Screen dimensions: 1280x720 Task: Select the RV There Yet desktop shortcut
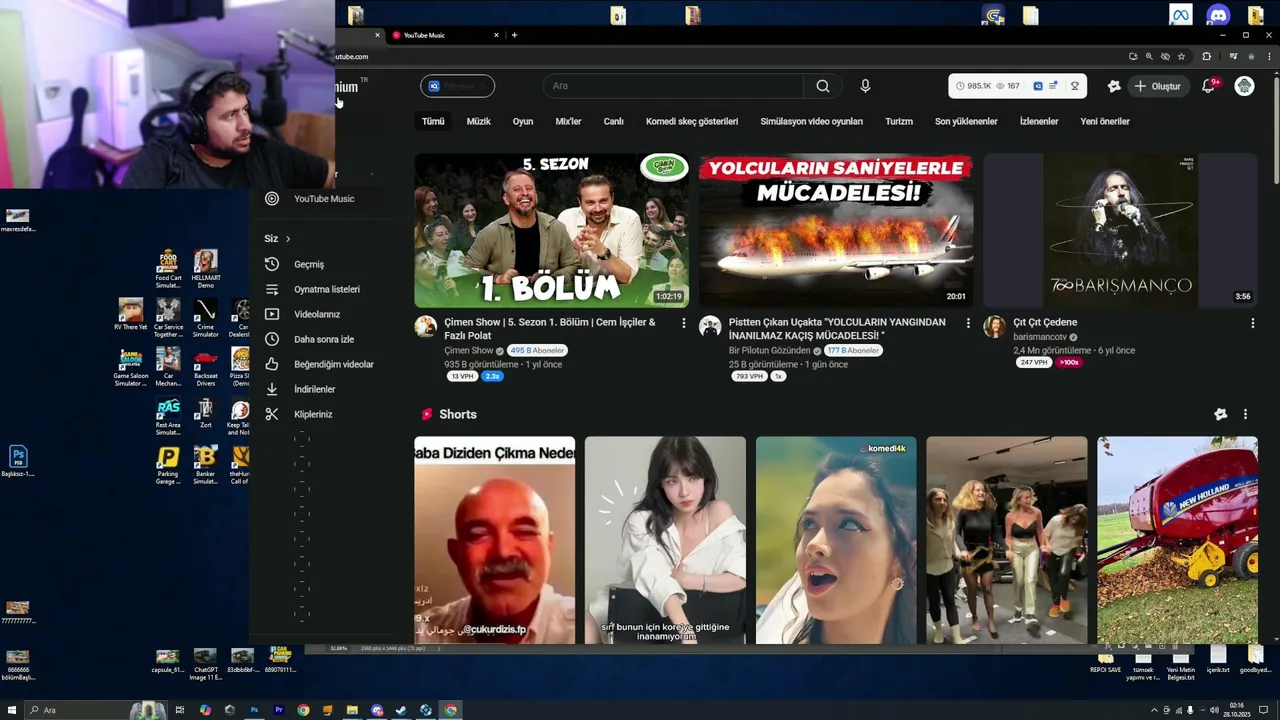(x=130, y=314)
